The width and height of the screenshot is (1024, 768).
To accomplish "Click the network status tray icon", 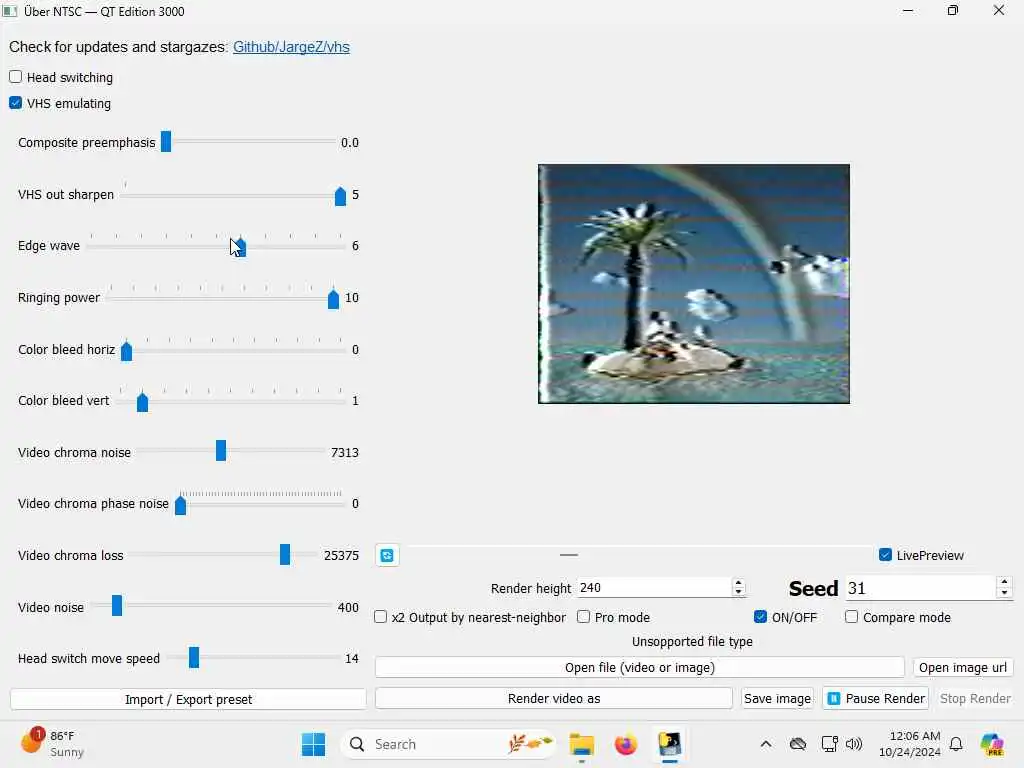I will (829, 744).
